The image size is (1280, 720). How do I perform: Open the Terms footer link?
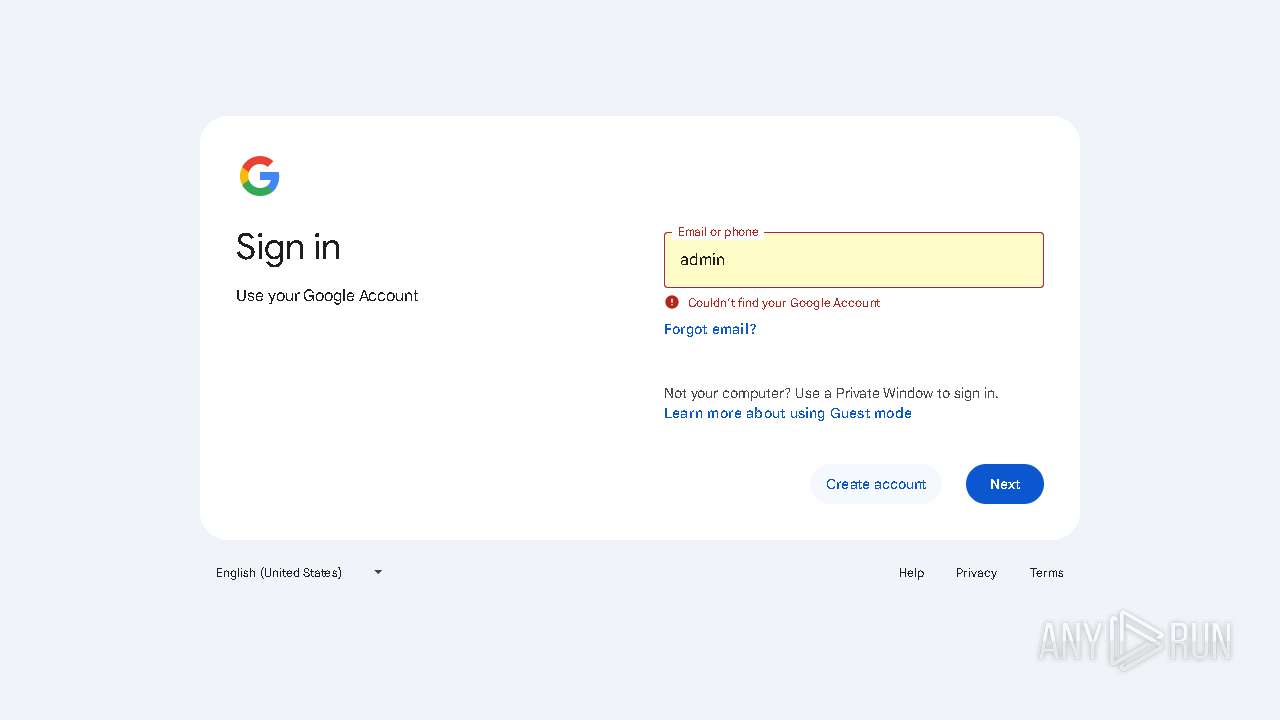(x=1046, y=573)
